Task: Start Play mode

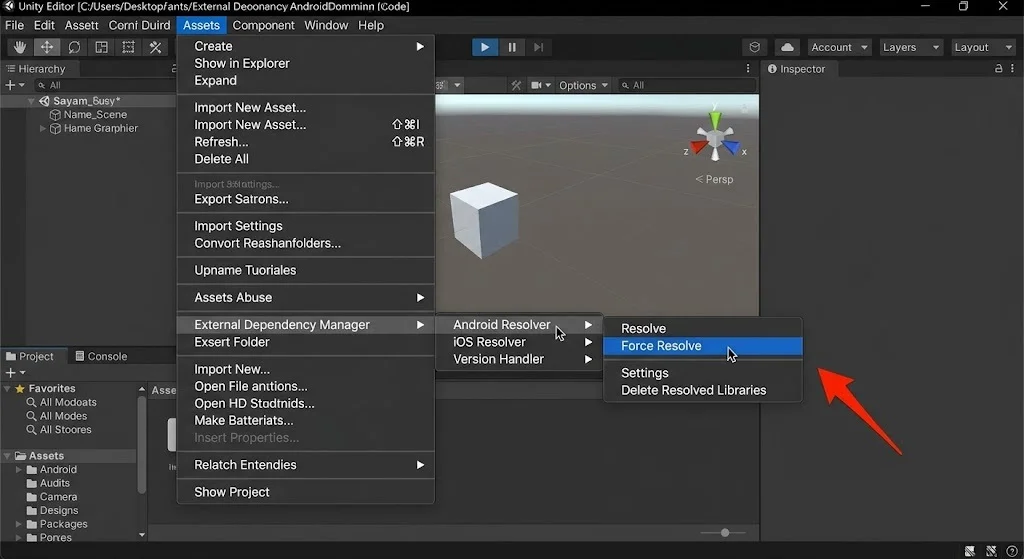Action: pos(485,47)
